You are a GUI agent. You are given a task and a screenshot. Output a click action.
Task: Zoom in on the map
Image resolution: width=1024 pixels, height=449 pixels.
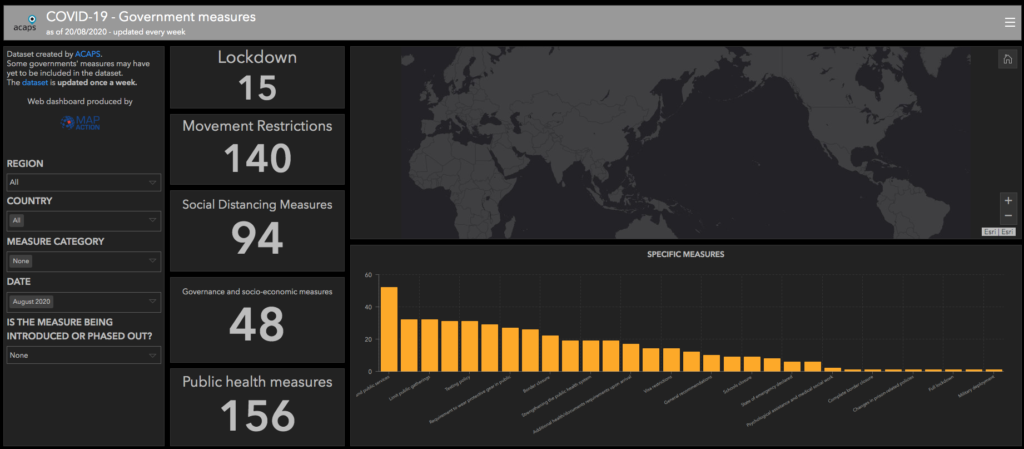1007,200
